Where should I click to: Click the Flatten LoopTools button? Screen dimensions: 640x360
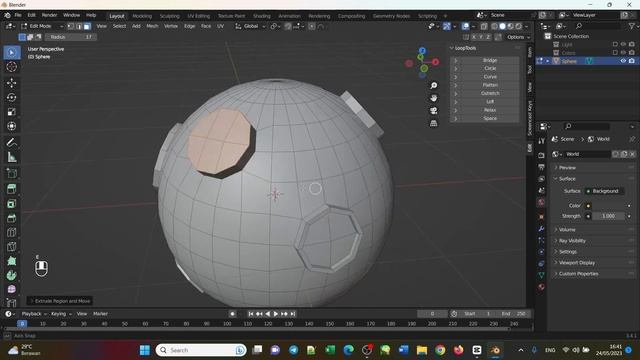490,85
